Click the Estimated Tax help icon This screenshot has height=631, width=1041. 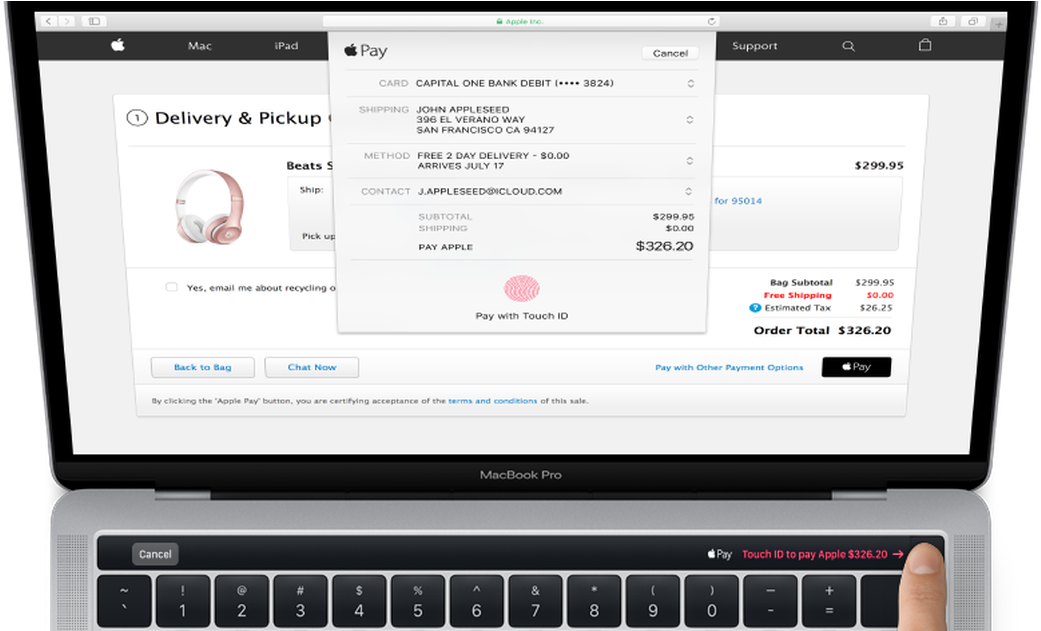755,308
